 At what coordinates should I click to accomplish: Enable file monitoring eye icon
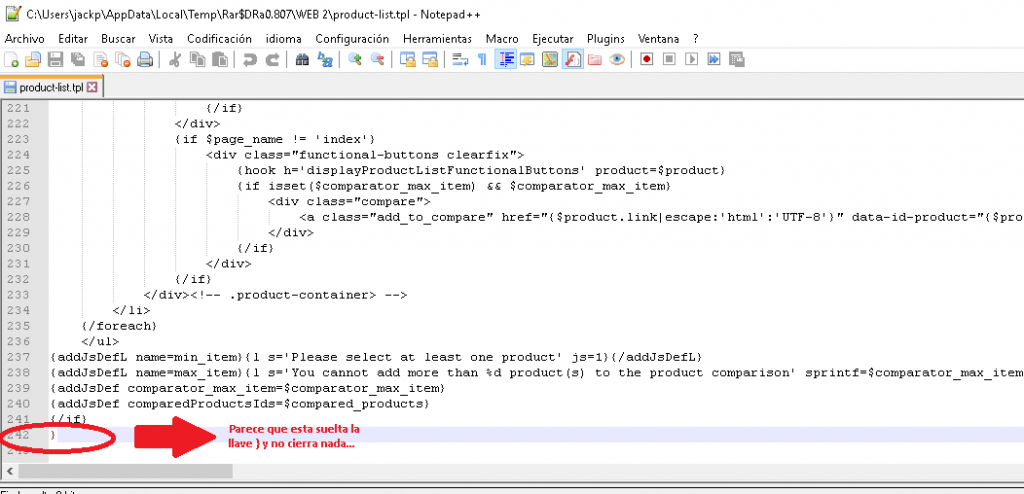point(617,60)
